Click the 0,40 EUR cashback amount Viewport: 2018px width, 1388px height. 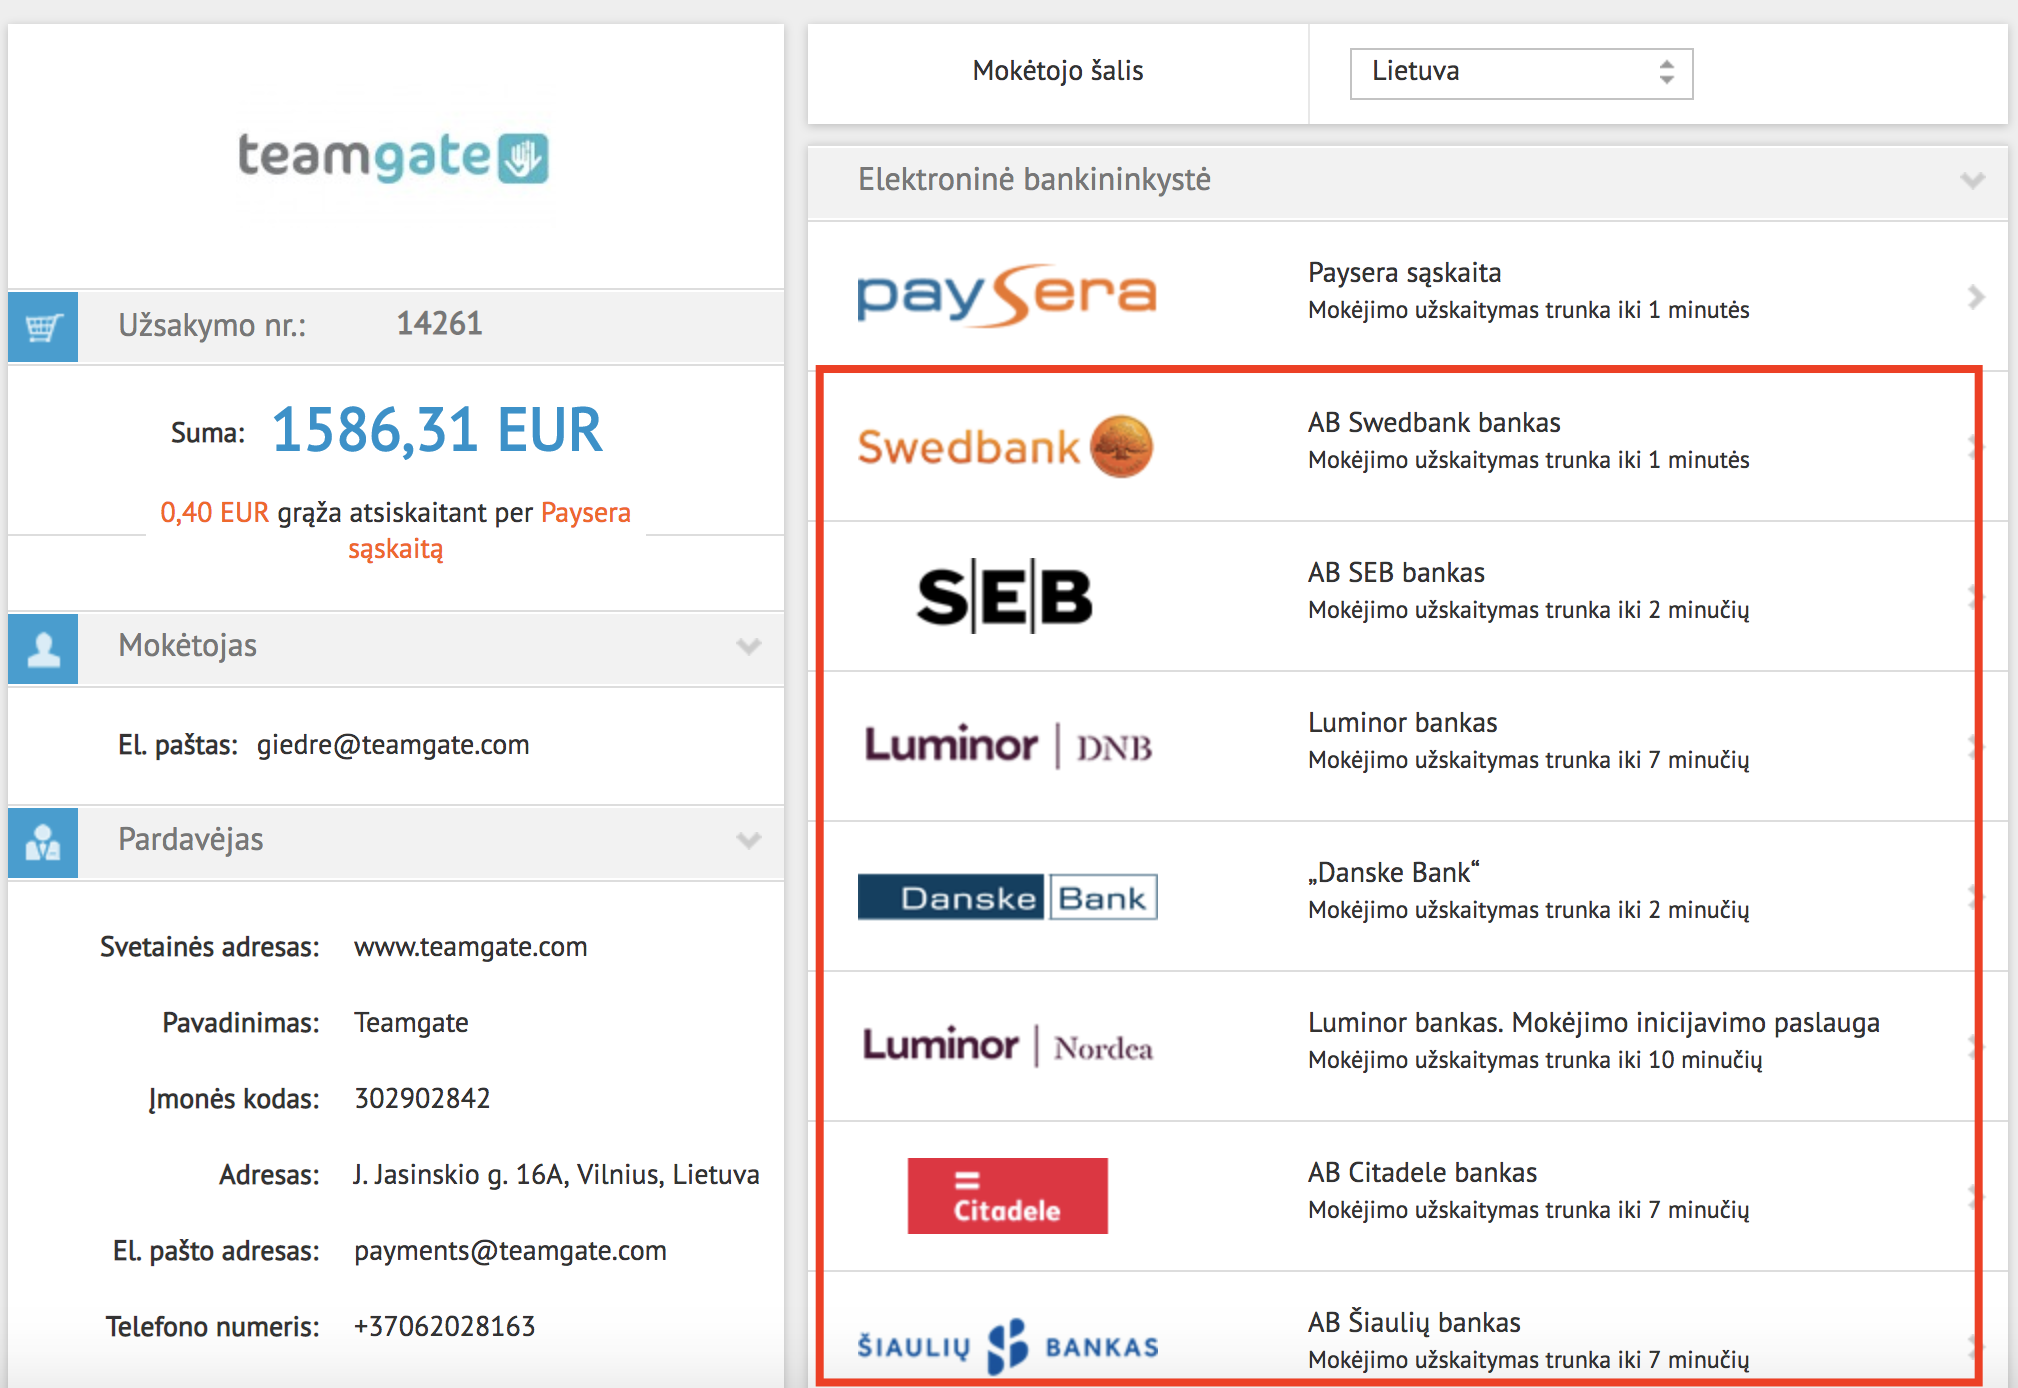pyautogui.click(x=214, y=513)
